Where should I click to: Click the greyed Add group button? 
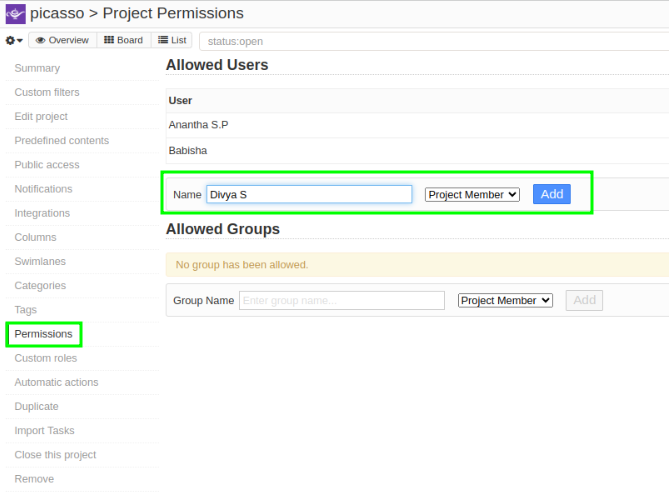(x=584, y=300)
